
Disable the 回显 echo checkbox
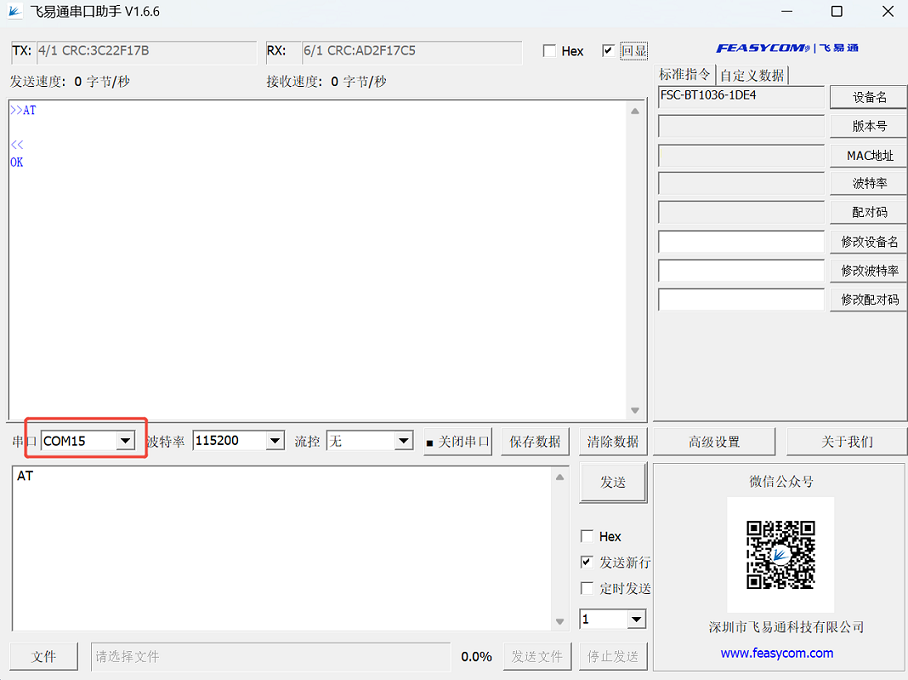coord(608,51)
